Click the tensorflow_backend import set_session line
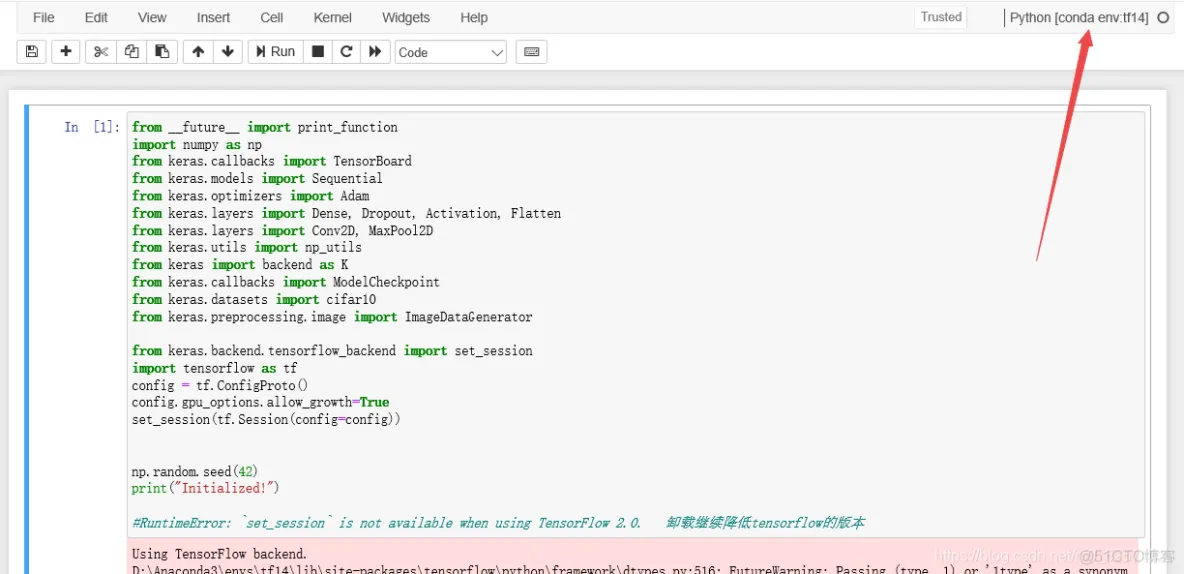Viewport: 1184px width, 574px height. coord(332,350)
